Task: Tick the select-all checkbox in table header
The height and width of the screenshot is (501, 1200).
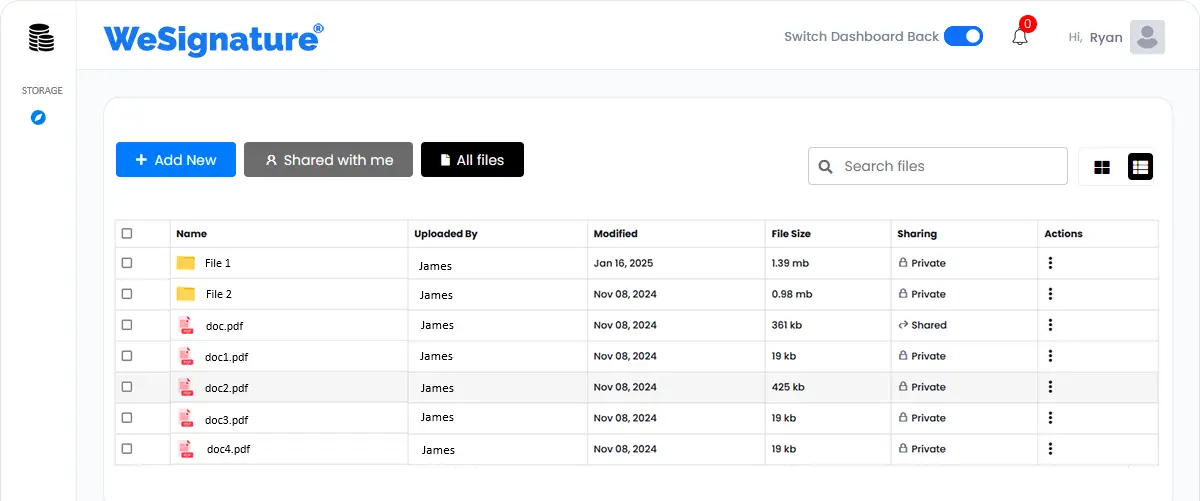Action: point(127,234)
